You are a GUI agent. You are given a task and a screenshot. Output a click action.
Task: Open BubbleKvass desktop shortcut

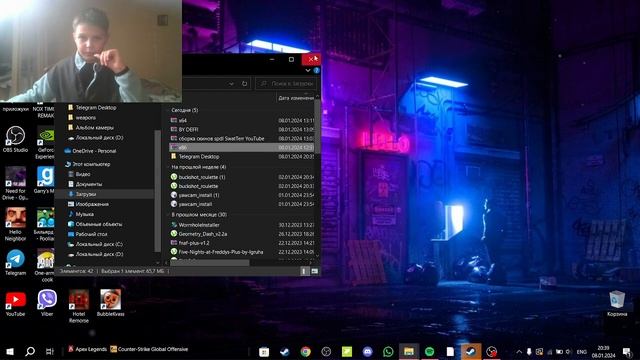point(111,303)
